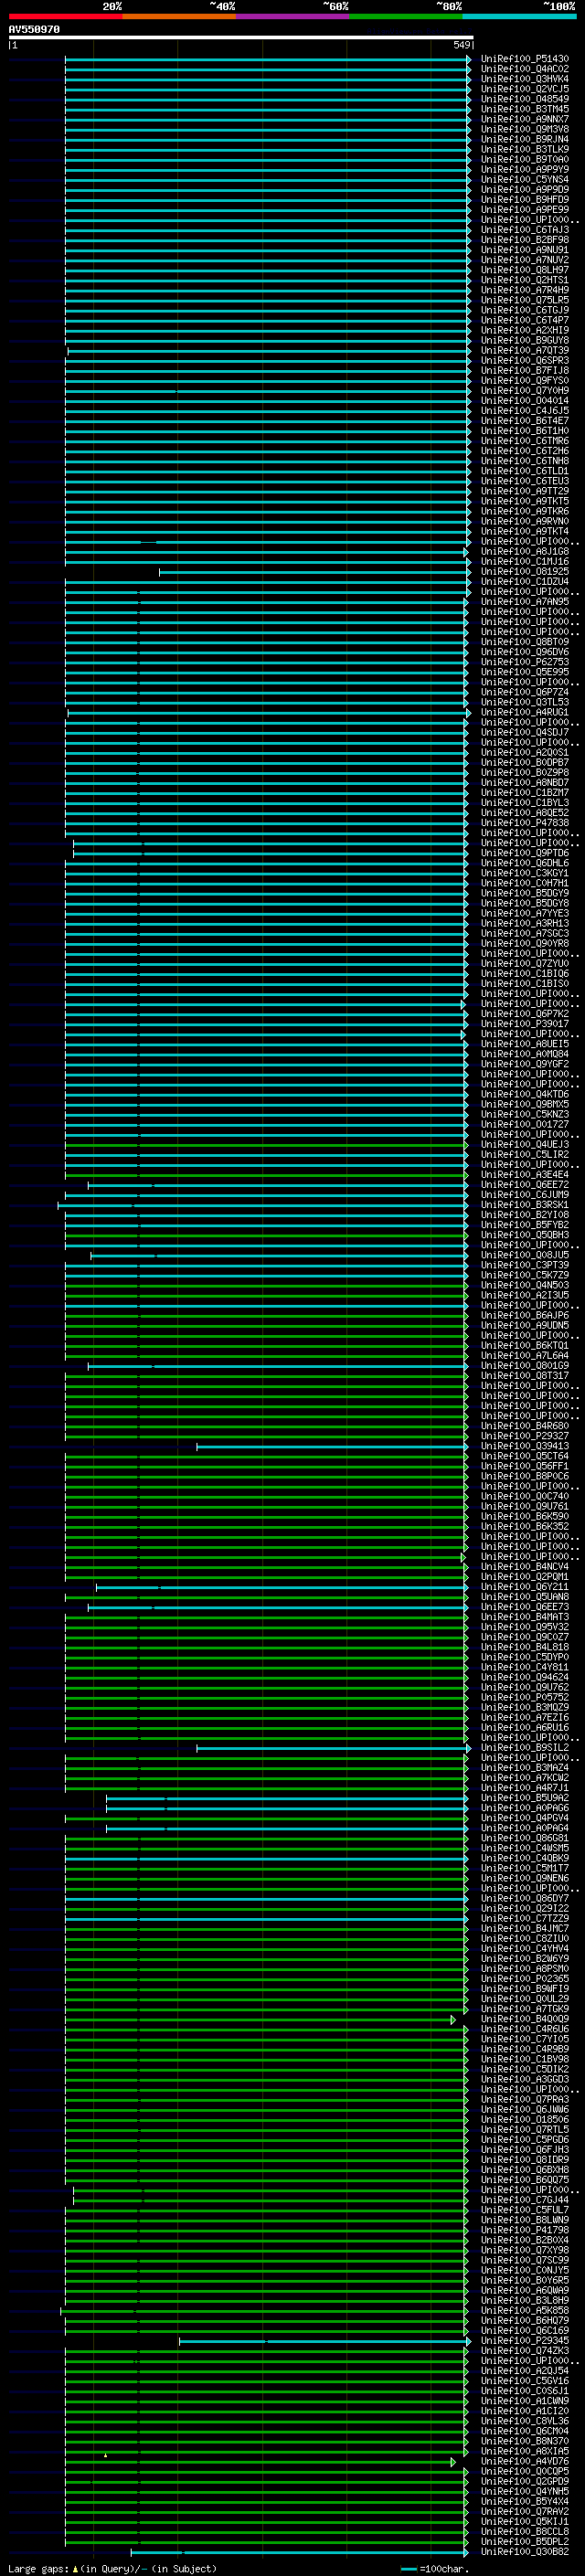Select the UniRef100_Q8LH97 label
This screenshot has height=2576, width=585.
[525, 270]
